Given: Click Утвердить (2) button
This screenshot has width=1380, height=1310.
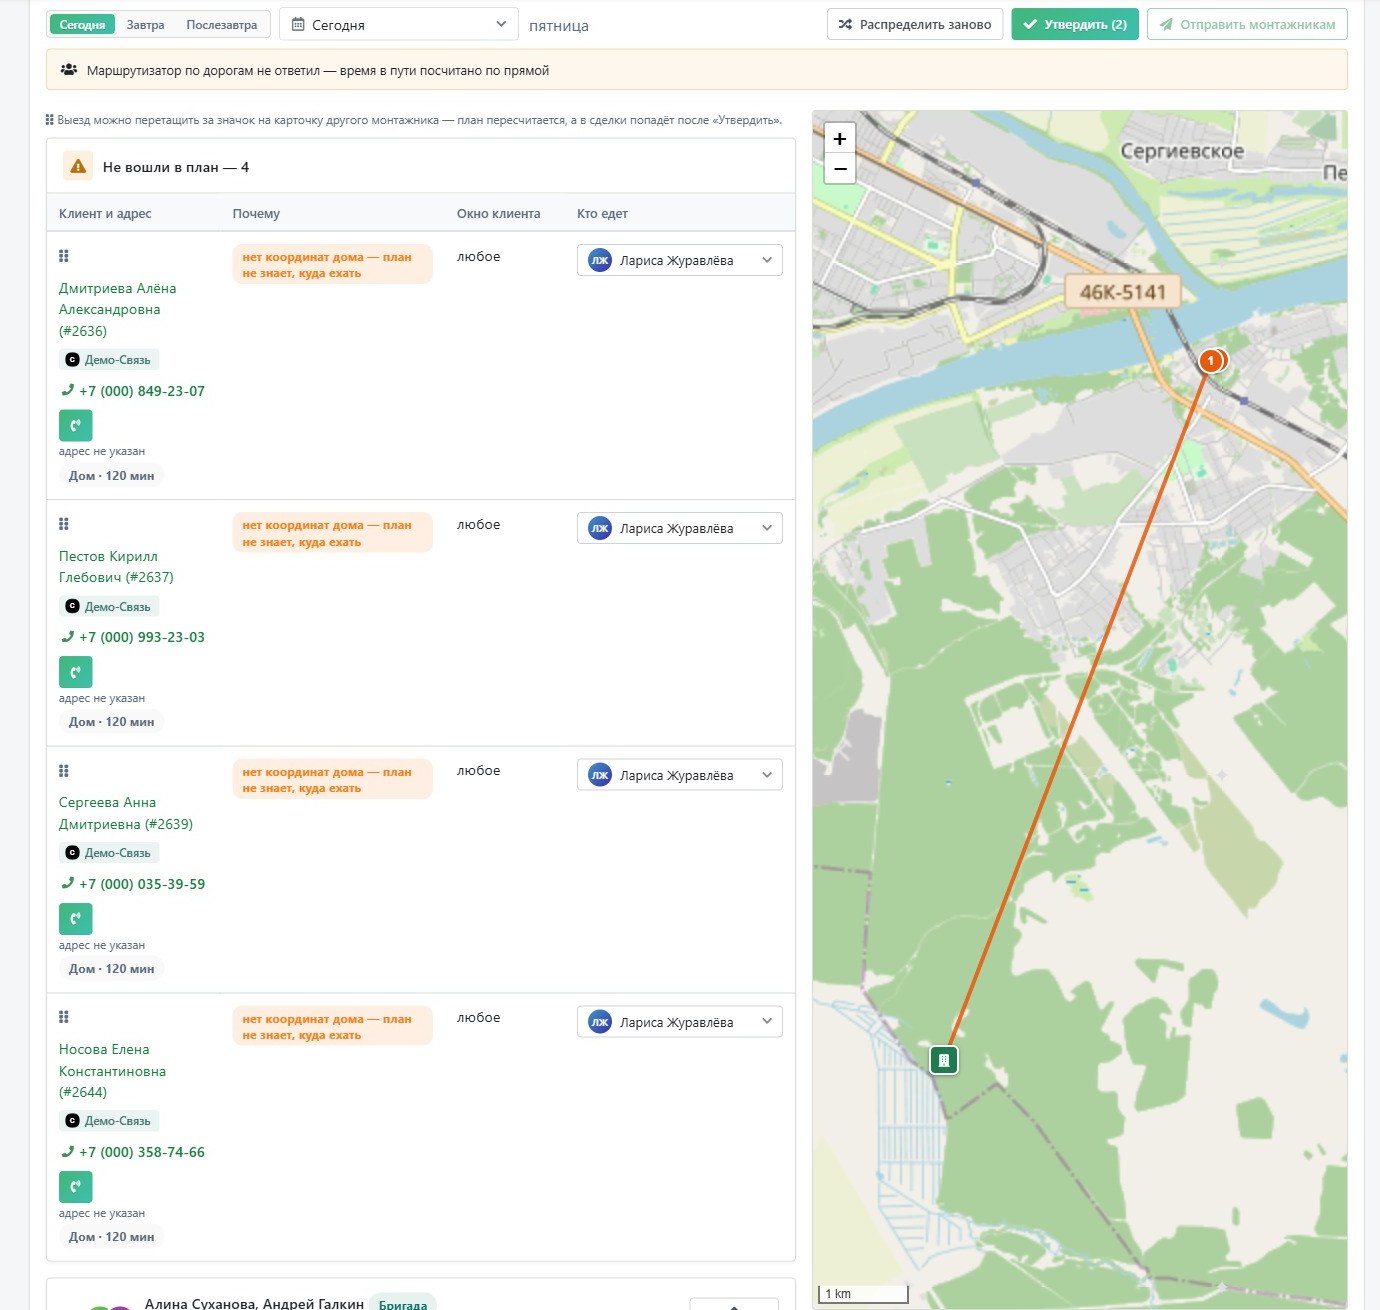Looking at the screenshot, I should pyautogui.click(x=1075, y=25).
